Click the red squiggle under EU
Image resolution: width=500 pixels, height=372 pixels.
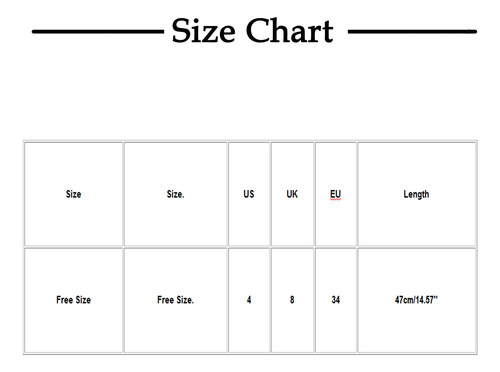click(x=336, y=200)
